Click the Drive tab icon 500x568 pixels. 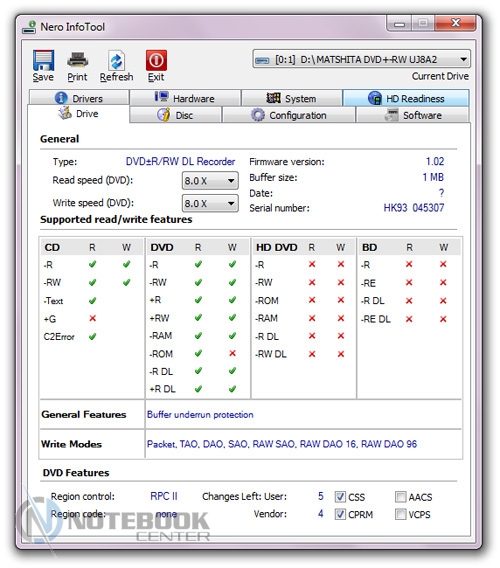click(x=65, y=113)
